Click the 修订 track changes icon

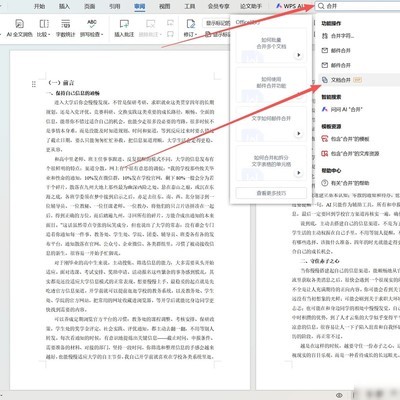click(x=191, y=24)
